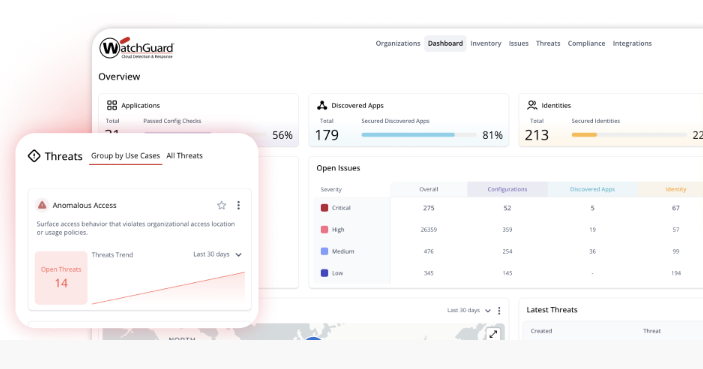The image size is (703, 369).
Task: Open map Last 30 days dropdown
Action: point(469,310)
